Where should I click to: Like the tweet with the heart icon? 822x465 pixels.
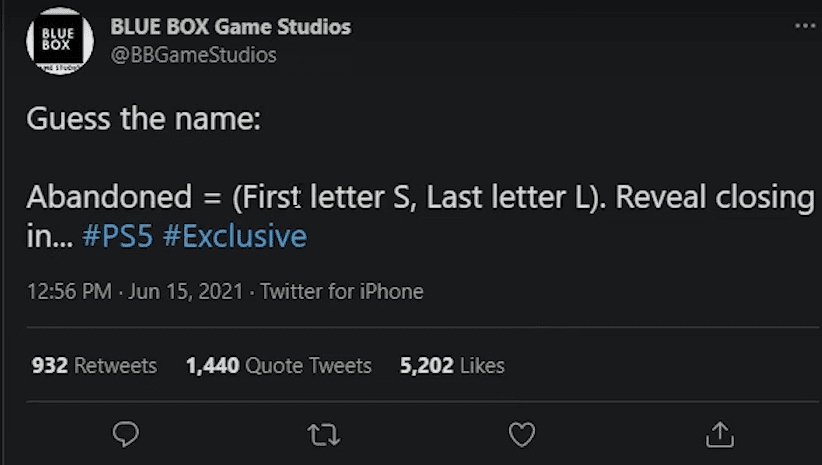pos(522,435)
